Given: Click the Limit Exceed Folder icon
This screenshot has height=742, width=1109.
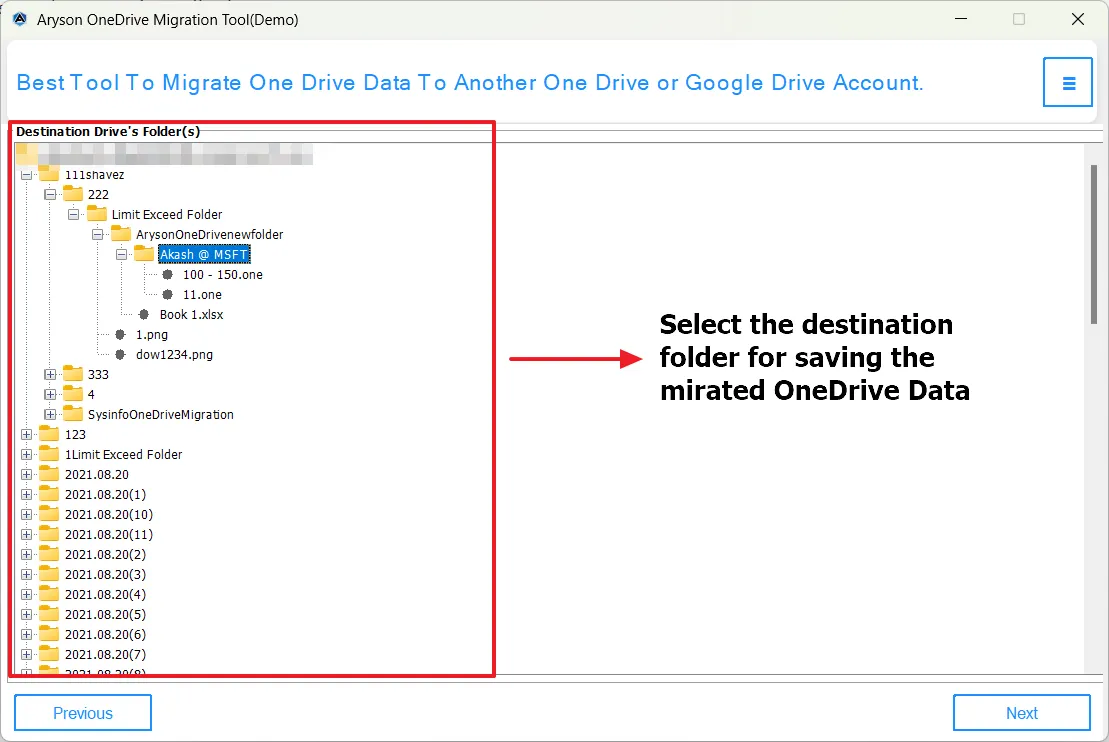Looking at the screenshot, I should [x=97, y=214].
